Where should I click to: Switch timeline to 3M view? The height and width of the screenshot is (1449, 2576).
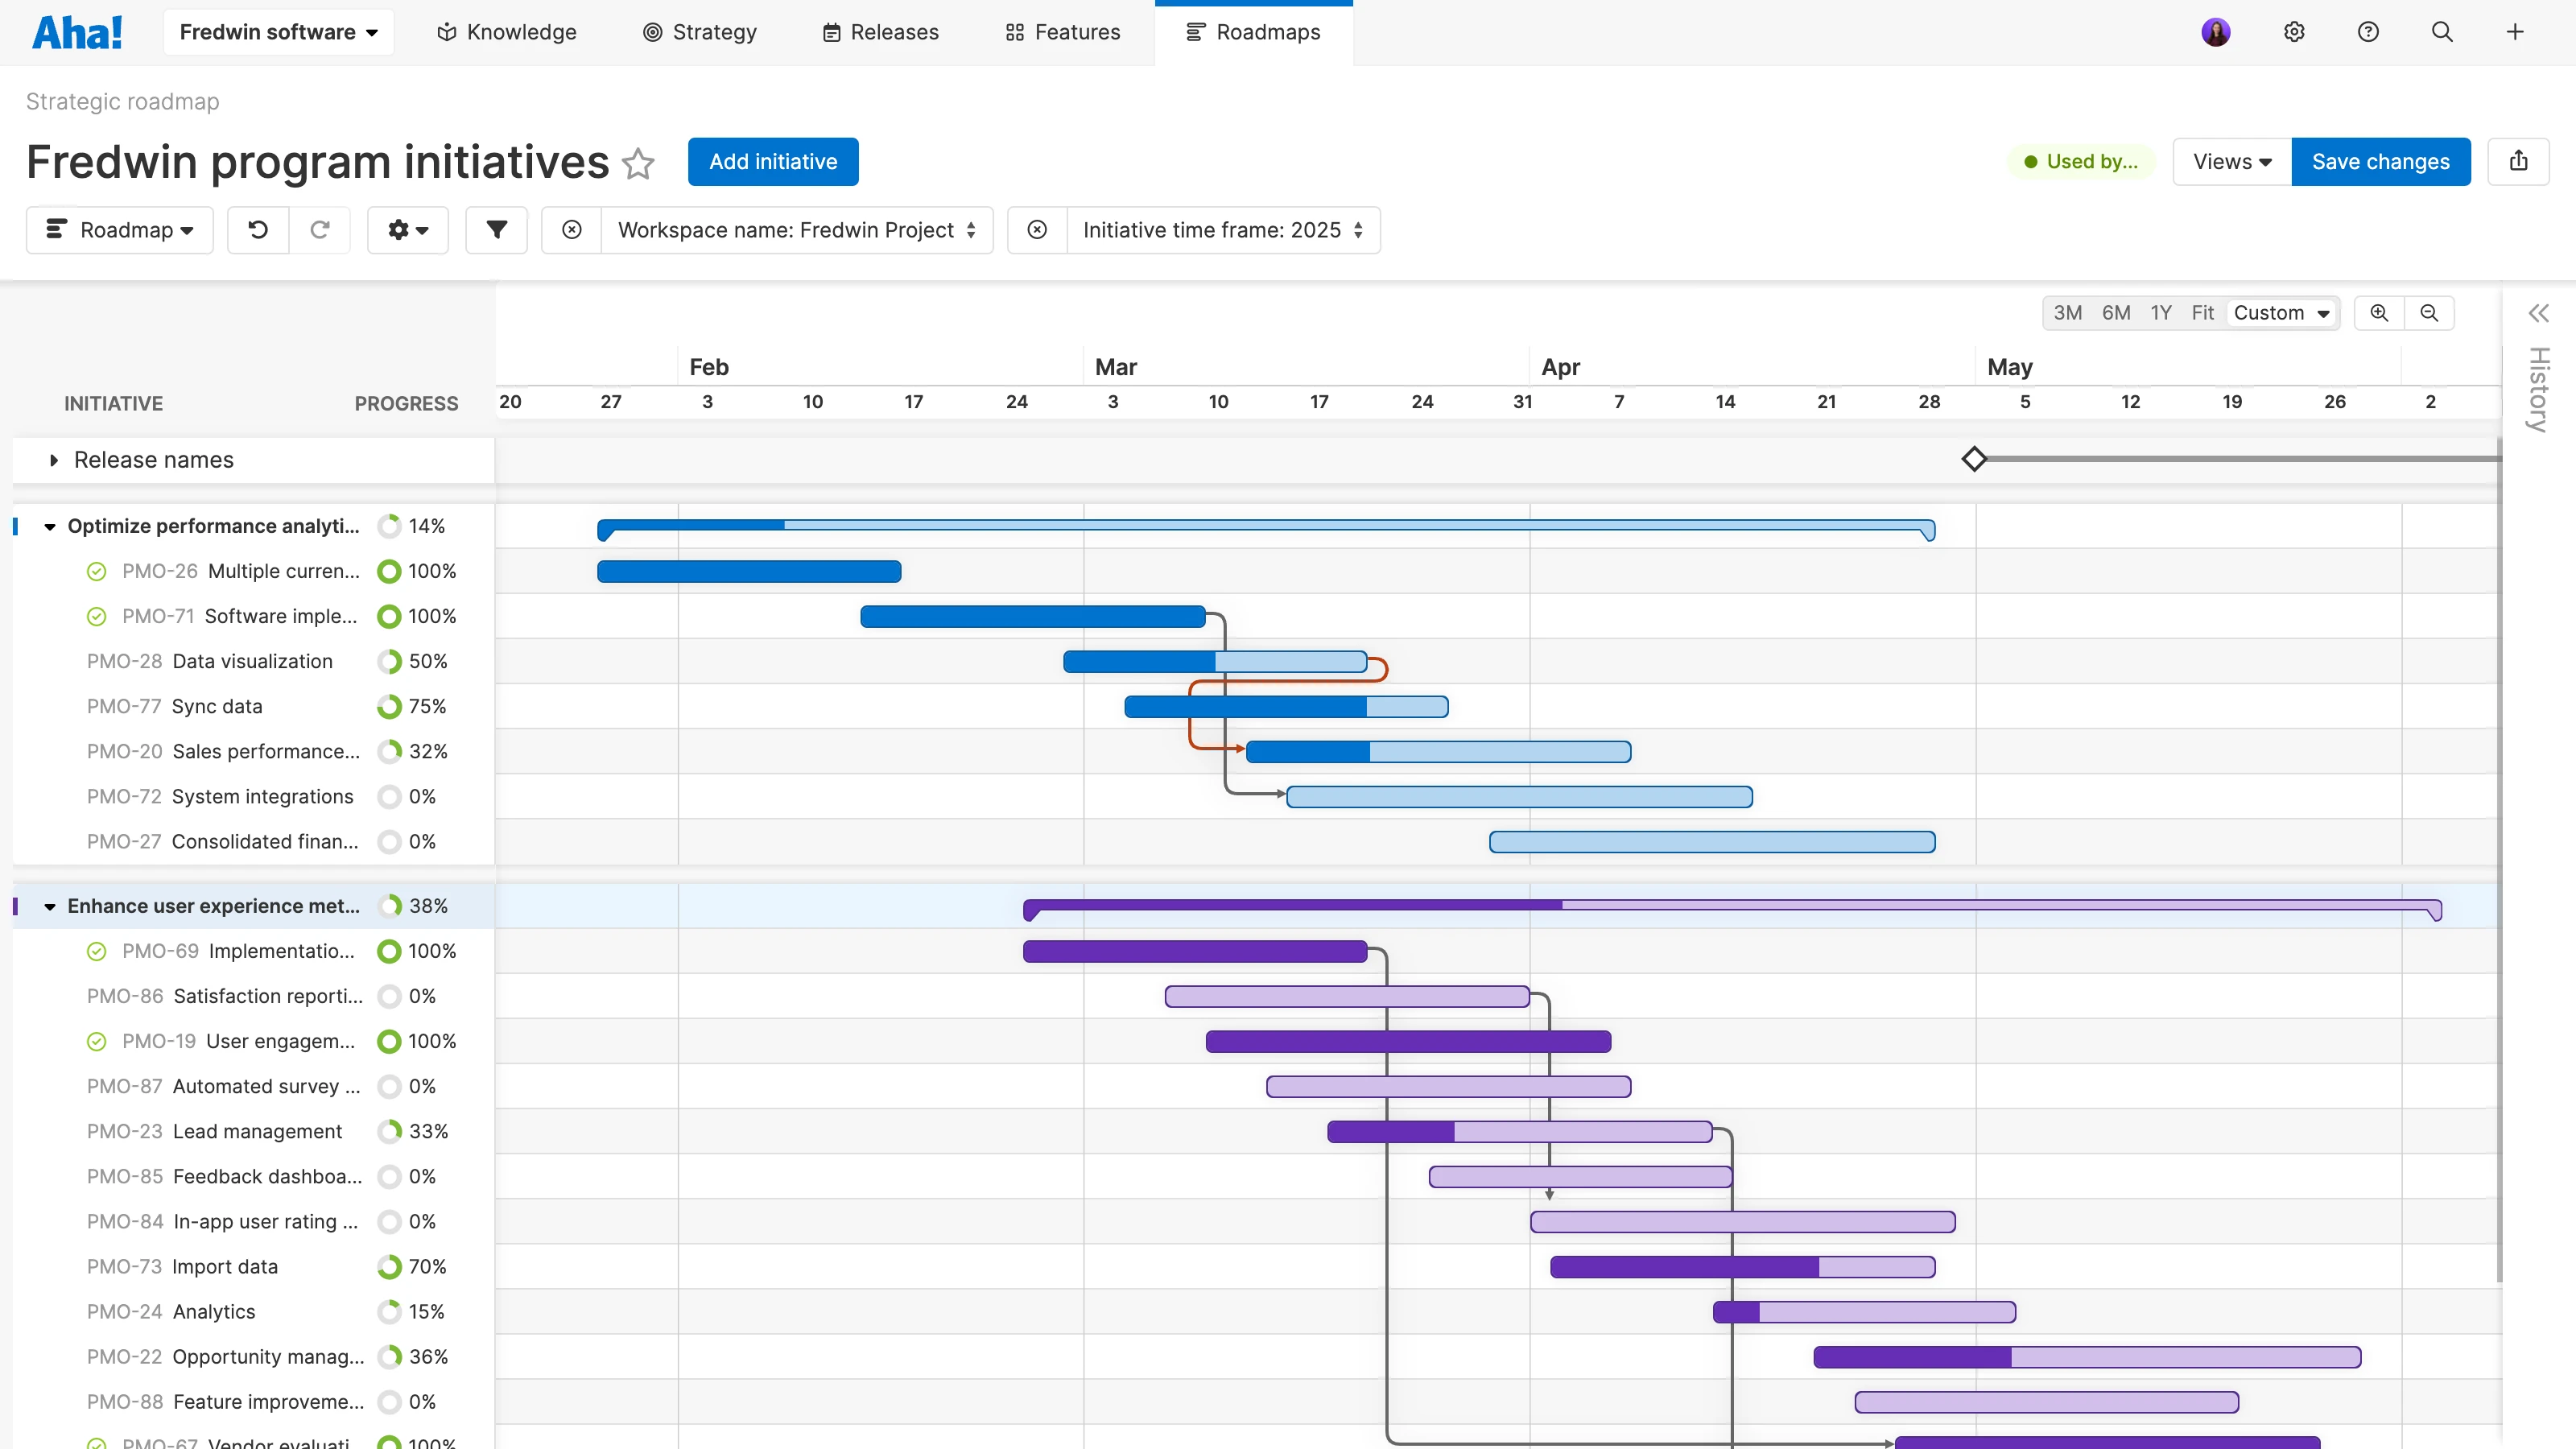2068,312
